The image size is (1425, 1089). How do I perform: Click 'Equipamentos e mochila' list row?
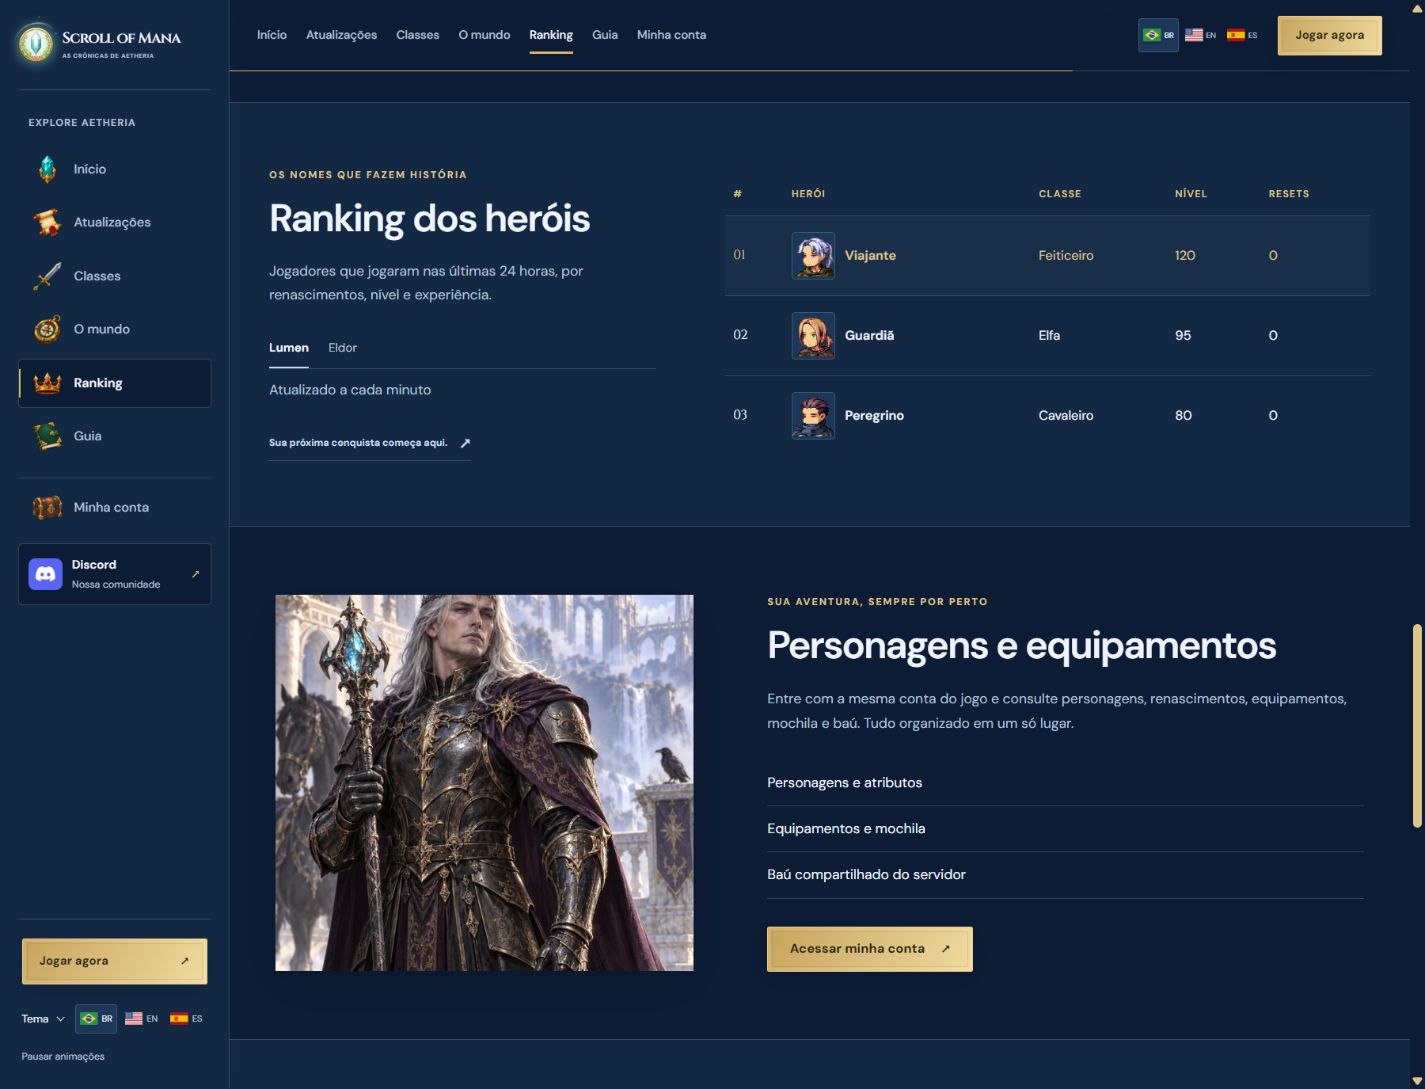[1065, 829]
